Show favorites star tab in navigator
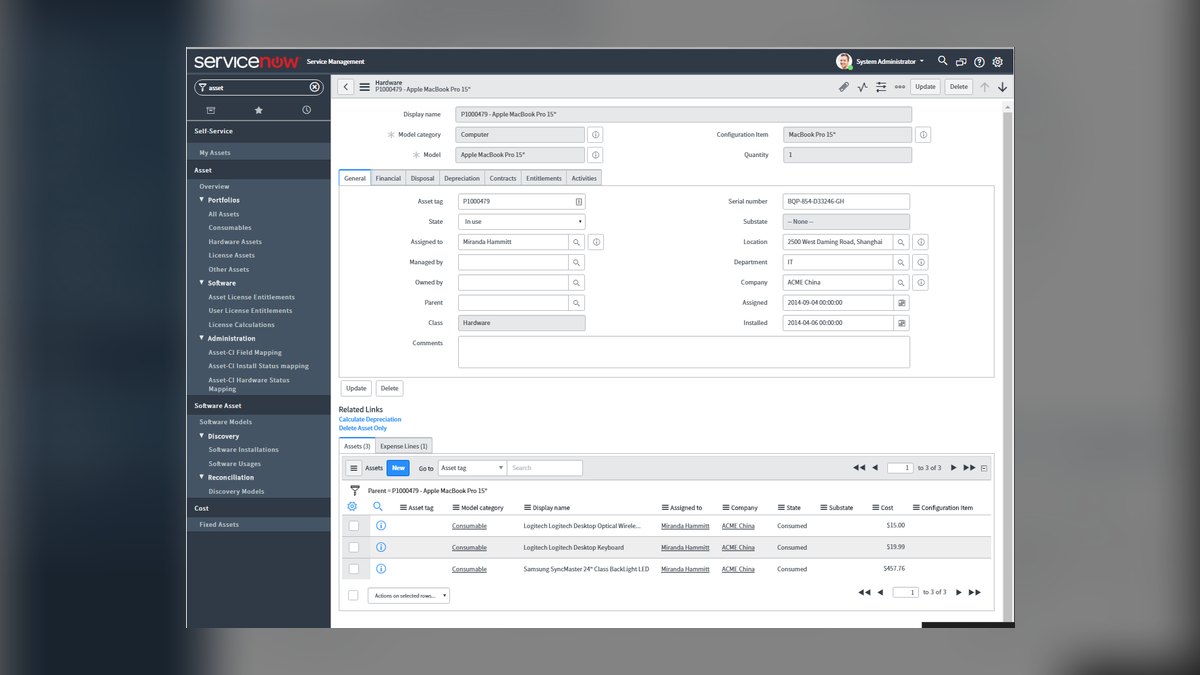 click(x=259, y=110)
